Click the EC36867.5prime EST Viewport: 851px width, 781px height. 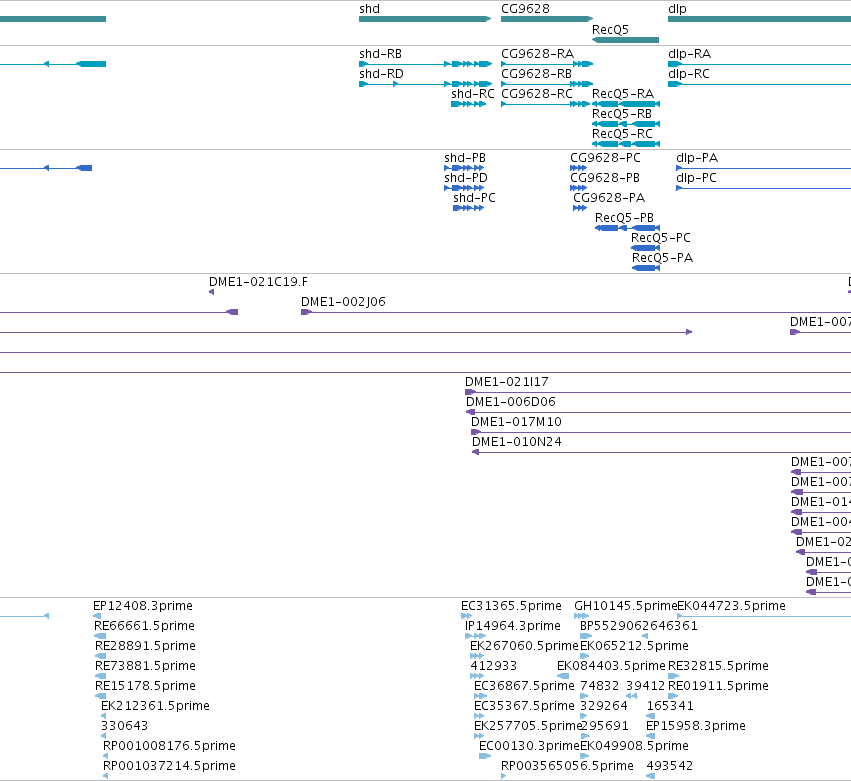[480, 696]
